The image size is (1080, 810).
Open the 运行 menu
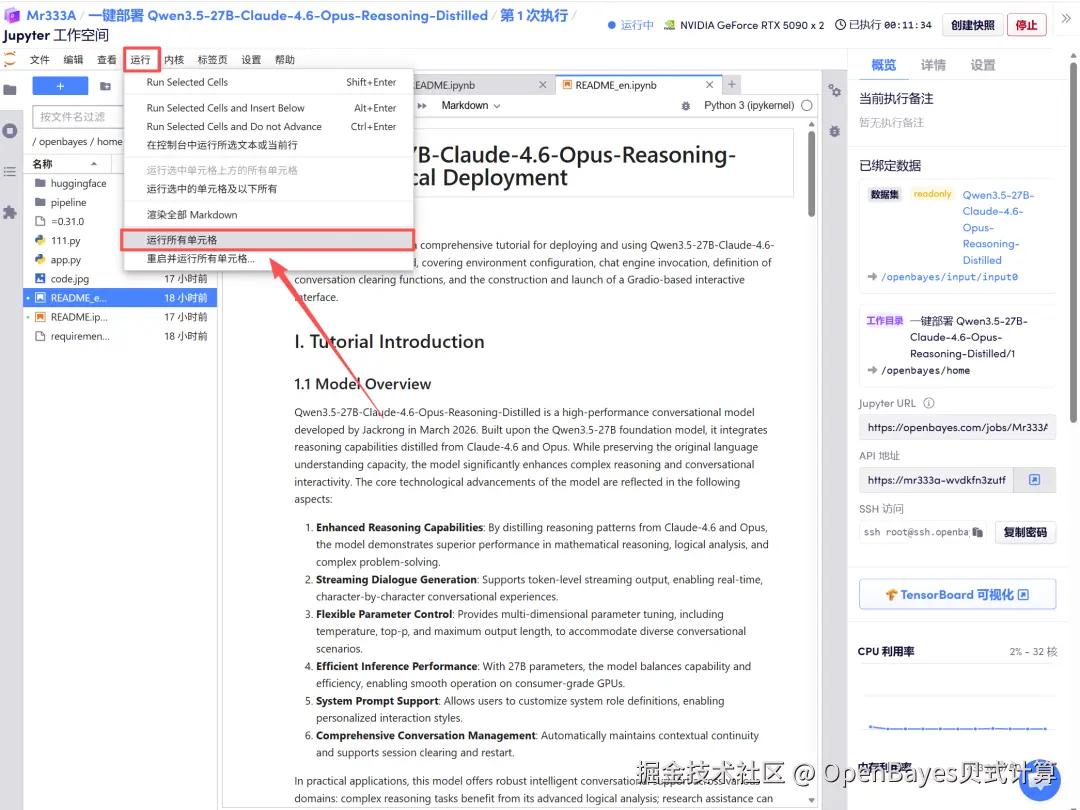[x=141, y=60]
